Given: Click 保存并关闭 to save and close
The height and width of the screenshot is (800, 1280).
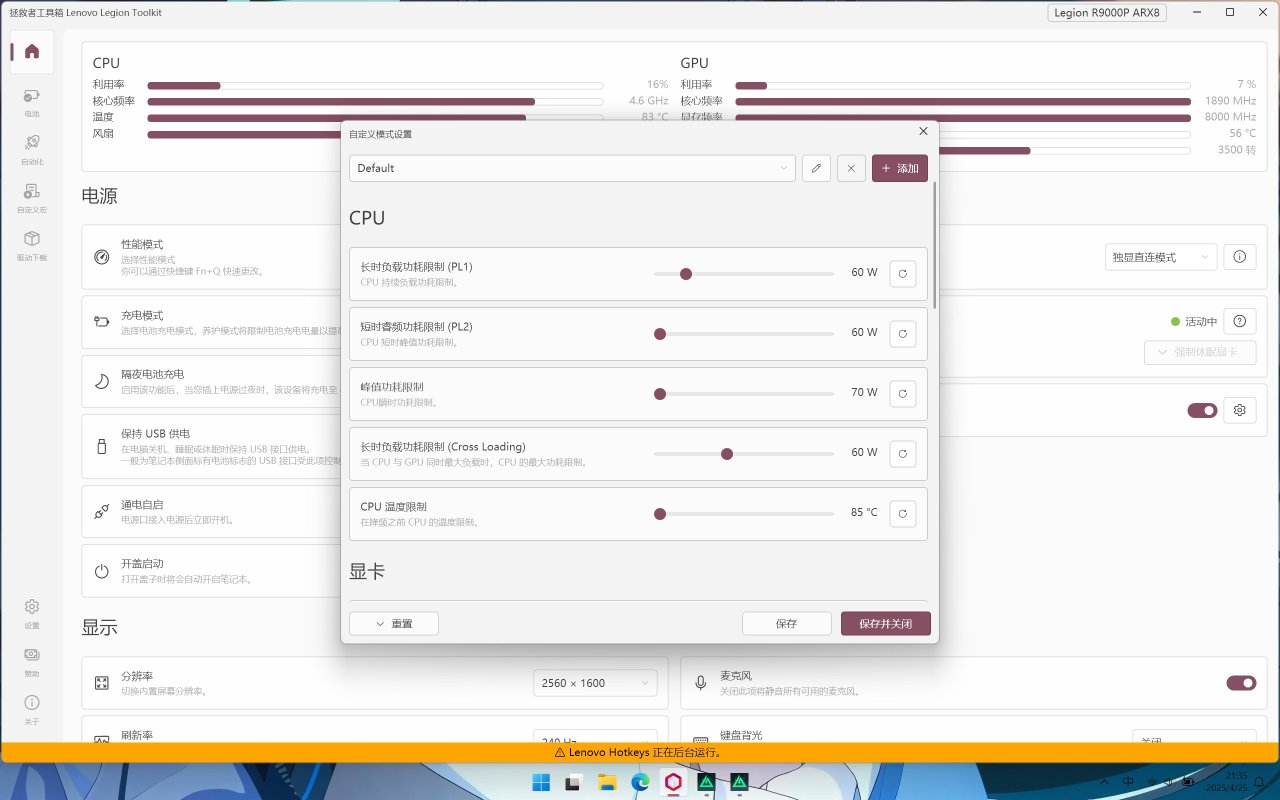Looking at the screenshot, I should [x=886, y=624].
